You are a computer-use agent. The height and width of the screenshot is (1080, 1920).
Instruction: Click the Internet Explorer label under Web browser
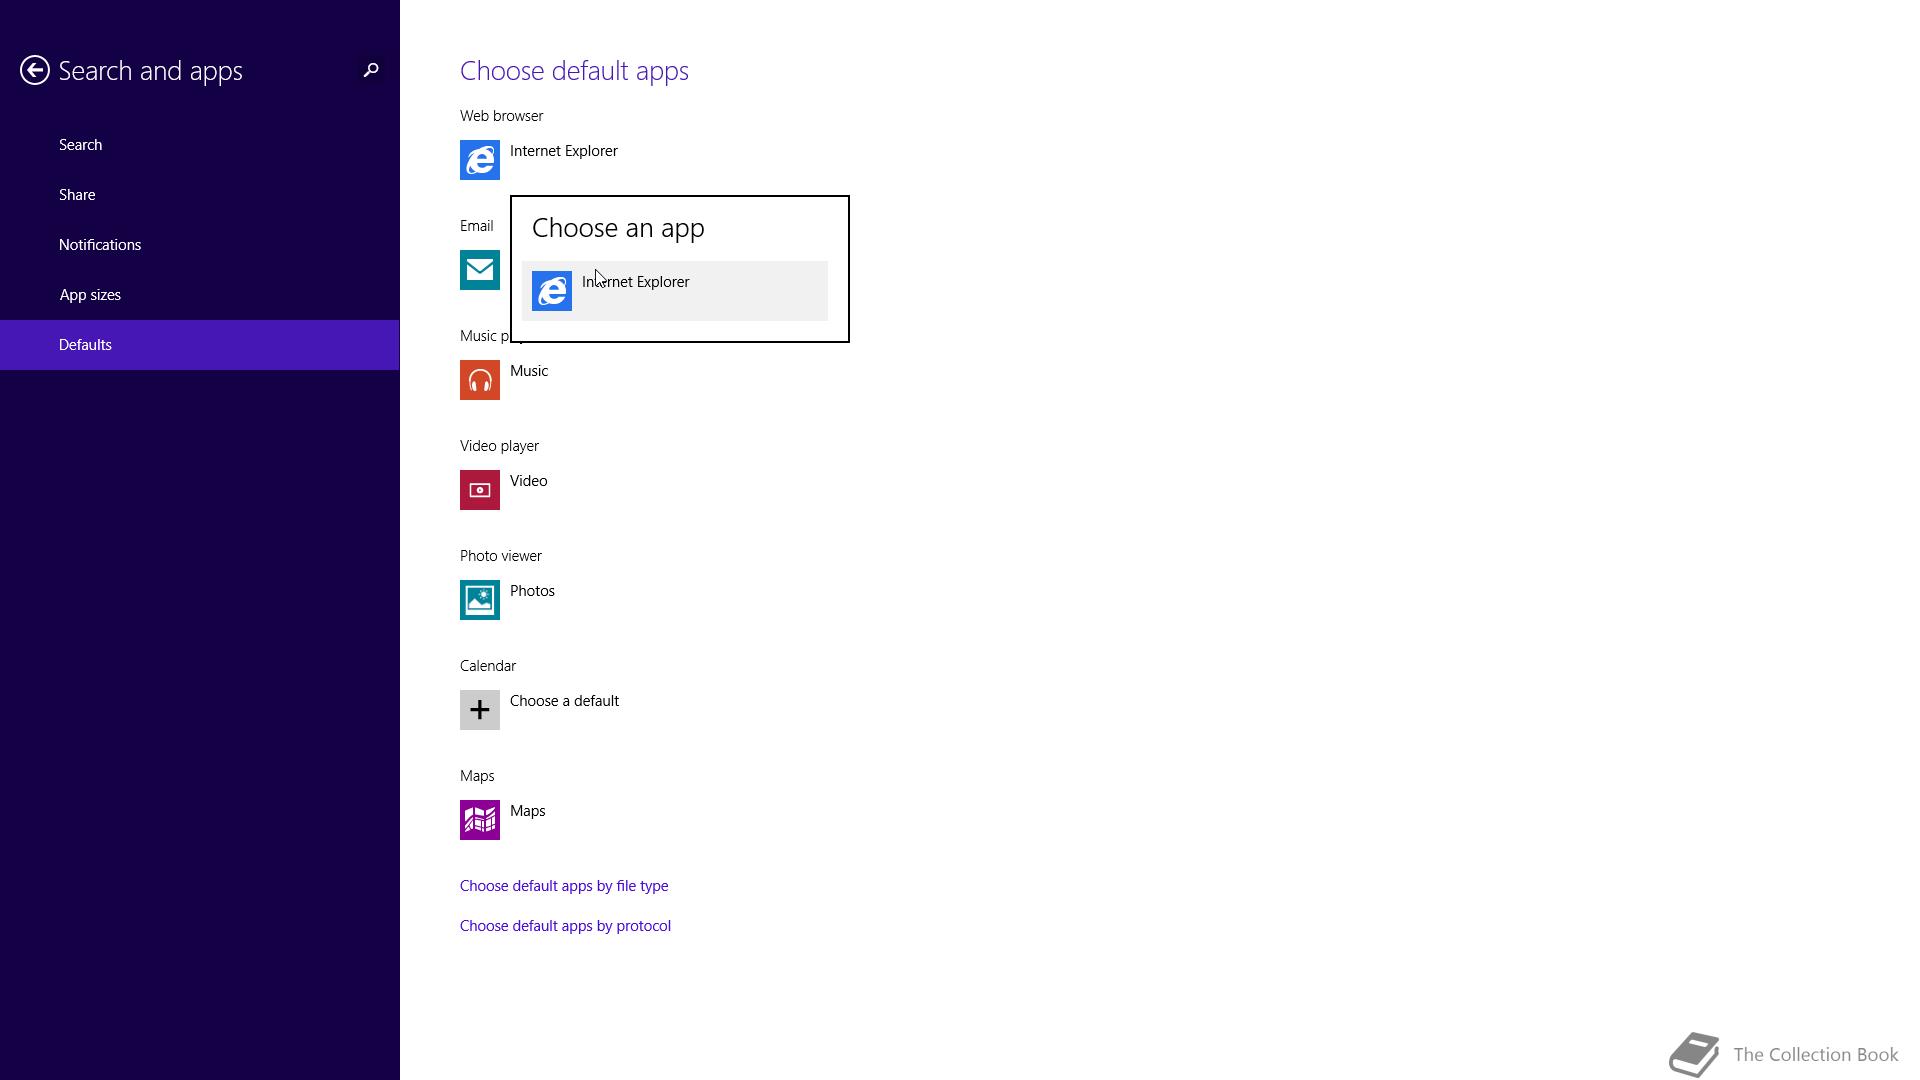(x=564, y=151)
